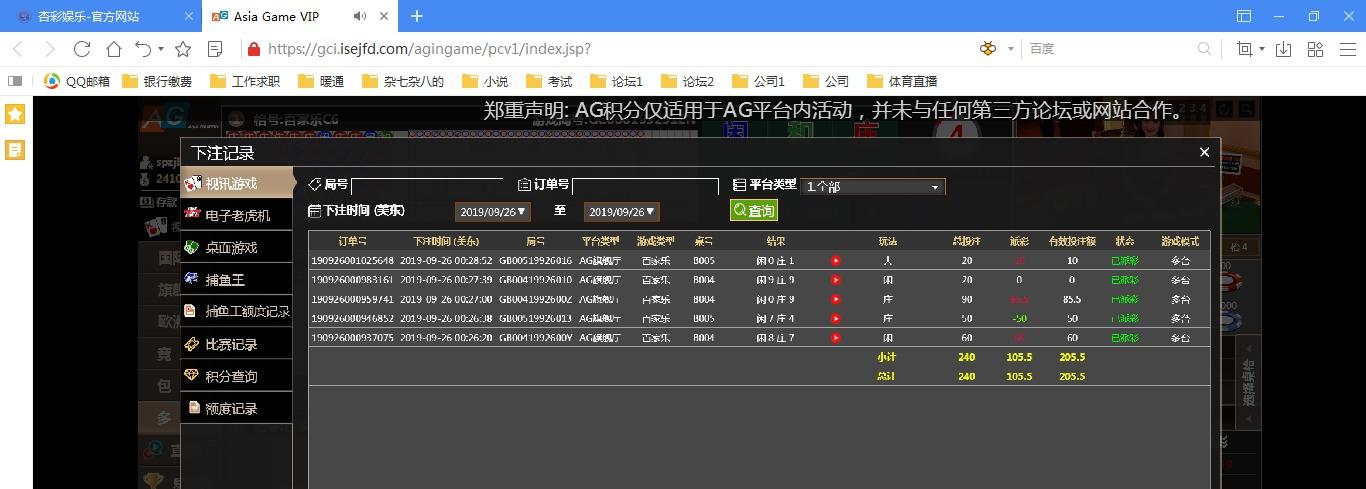Image resolution: width=1366 pixels, height=489 pixels.
Task: Expand the screenshot tool dropdown arrow
Action: click(x=1262, y=48)
